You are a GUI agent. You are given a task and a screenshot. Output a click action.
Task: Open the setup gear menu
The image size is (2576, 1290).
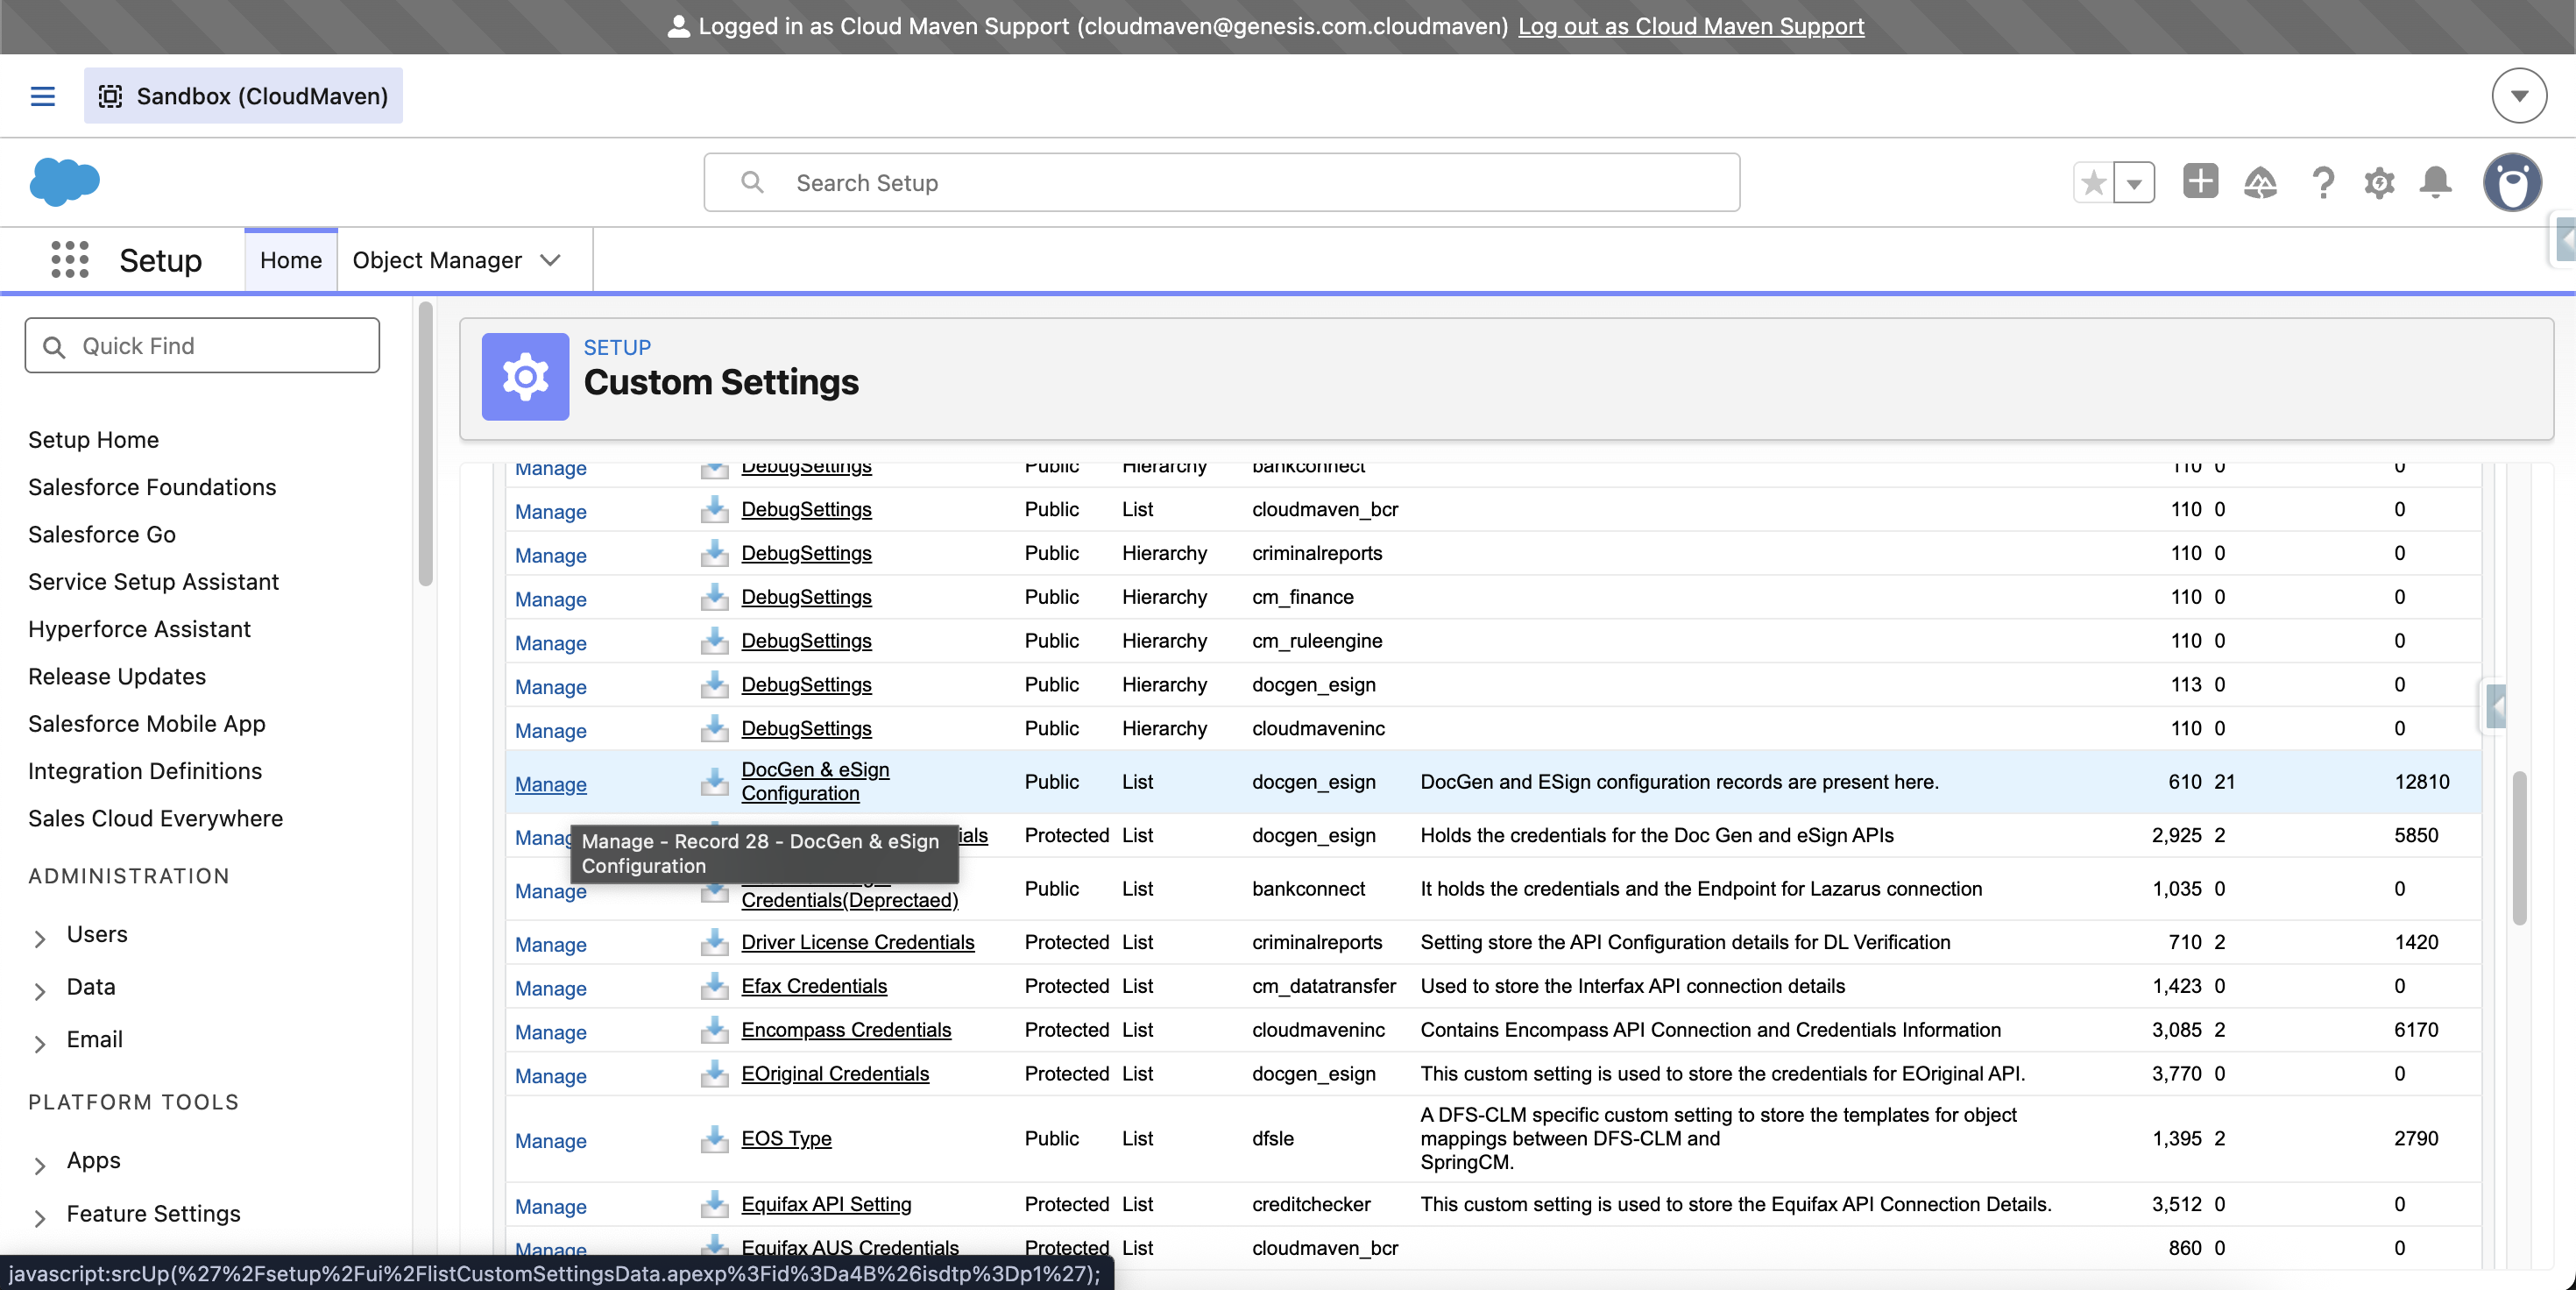point(2379,182)
